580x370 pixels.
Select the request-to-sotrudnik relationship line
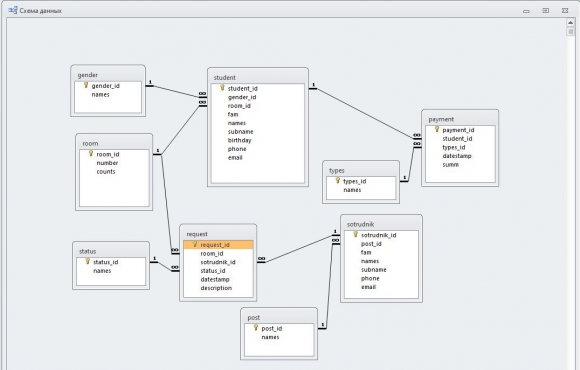click(x=299, y=249)
